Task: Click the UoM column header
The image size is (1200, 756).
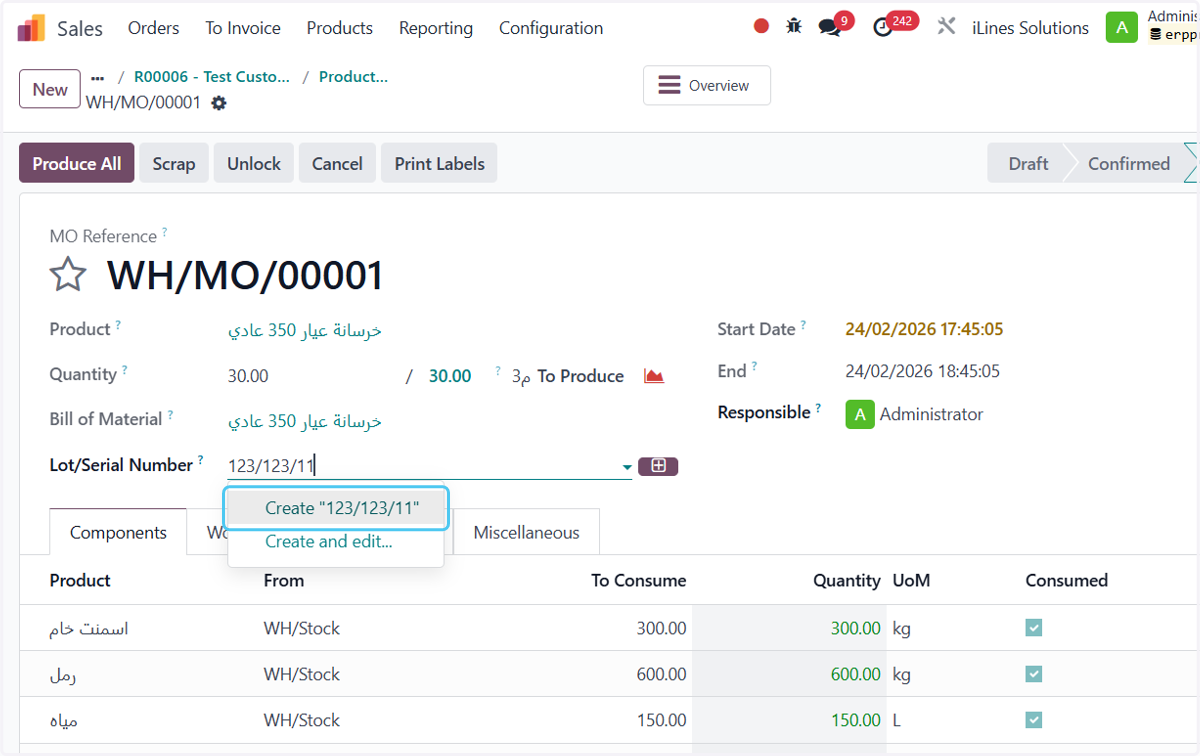Action: click(911, 580)
